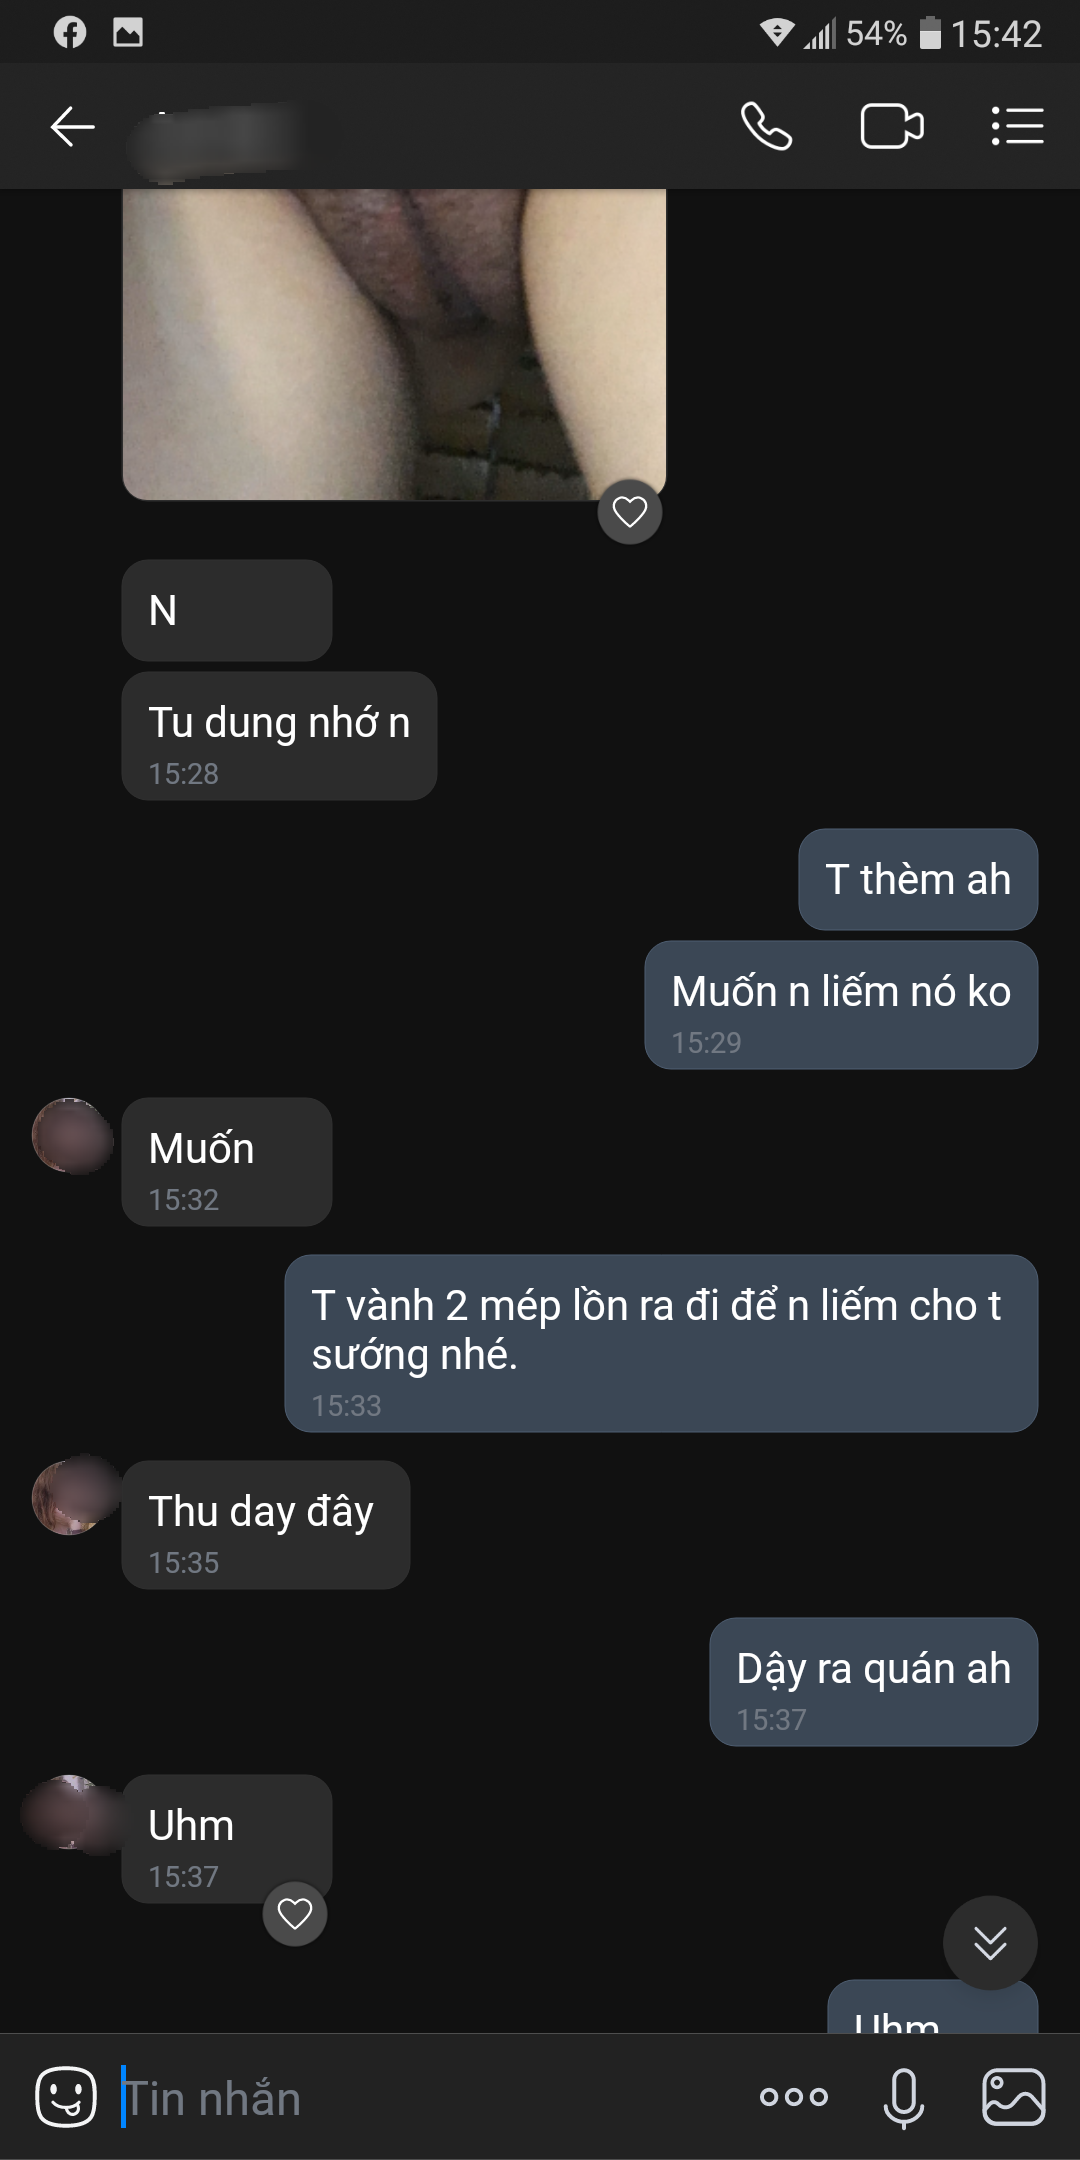Start a video call with the contact
The width and height of the screenshot is (1080, 2160).
[x=891, y=127]
